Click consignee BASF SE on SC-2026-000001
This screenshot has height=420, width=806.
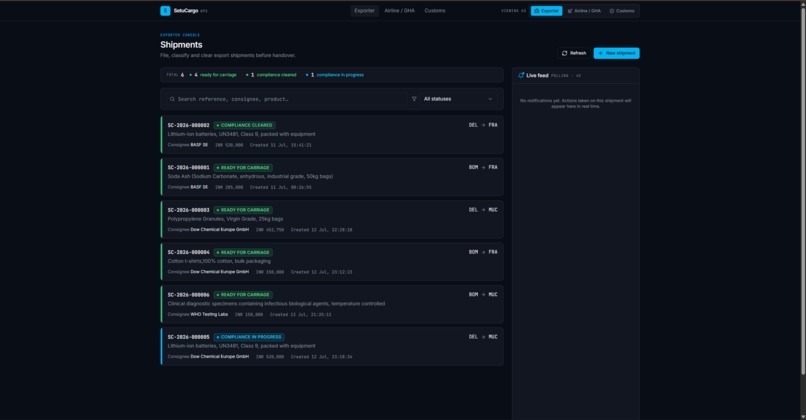pos(199,188)
